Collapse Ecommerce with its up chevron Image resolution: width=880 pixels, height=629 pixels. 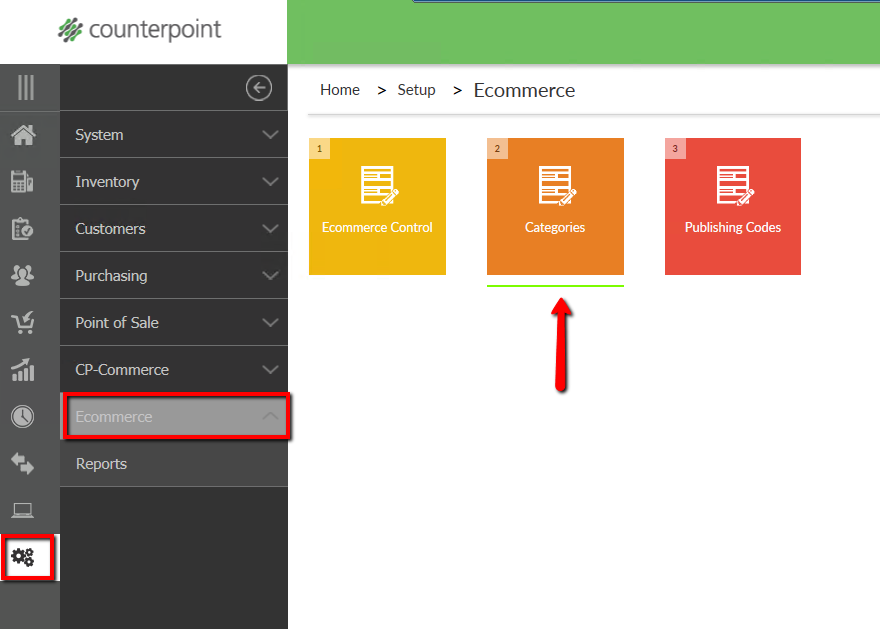coord(271,416)
